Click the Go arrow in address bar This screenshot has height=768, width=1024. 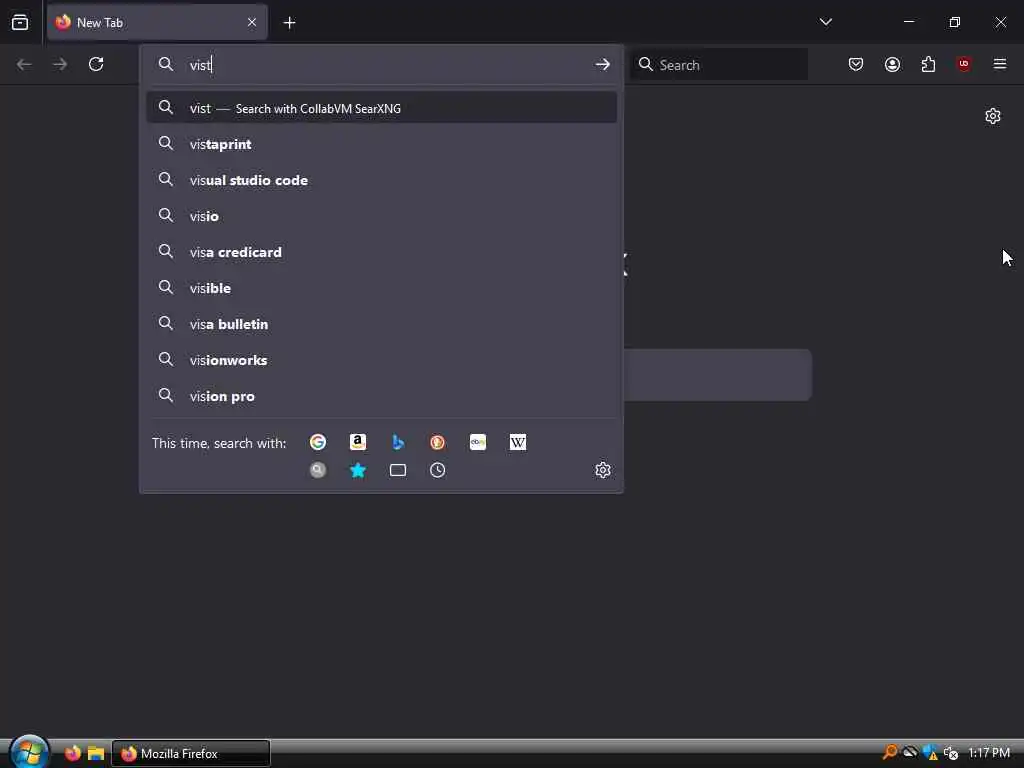pos(603,64)
